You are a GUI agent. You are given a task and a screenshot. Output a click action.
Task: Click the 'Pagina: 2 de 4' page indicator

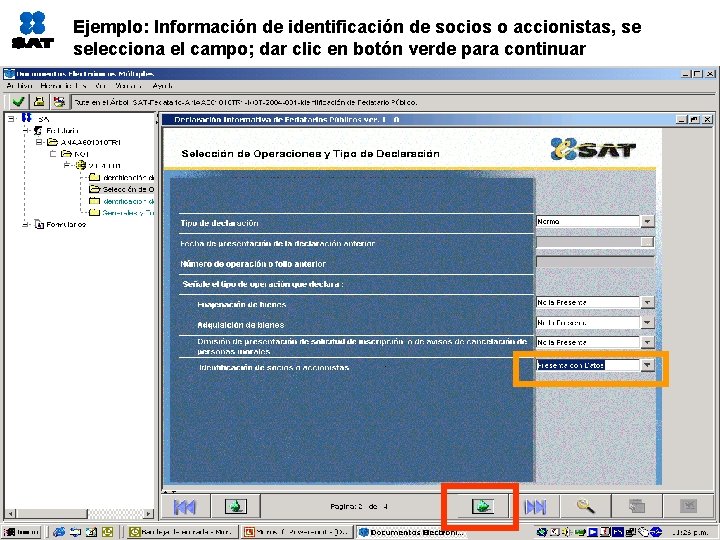point(359,507)
